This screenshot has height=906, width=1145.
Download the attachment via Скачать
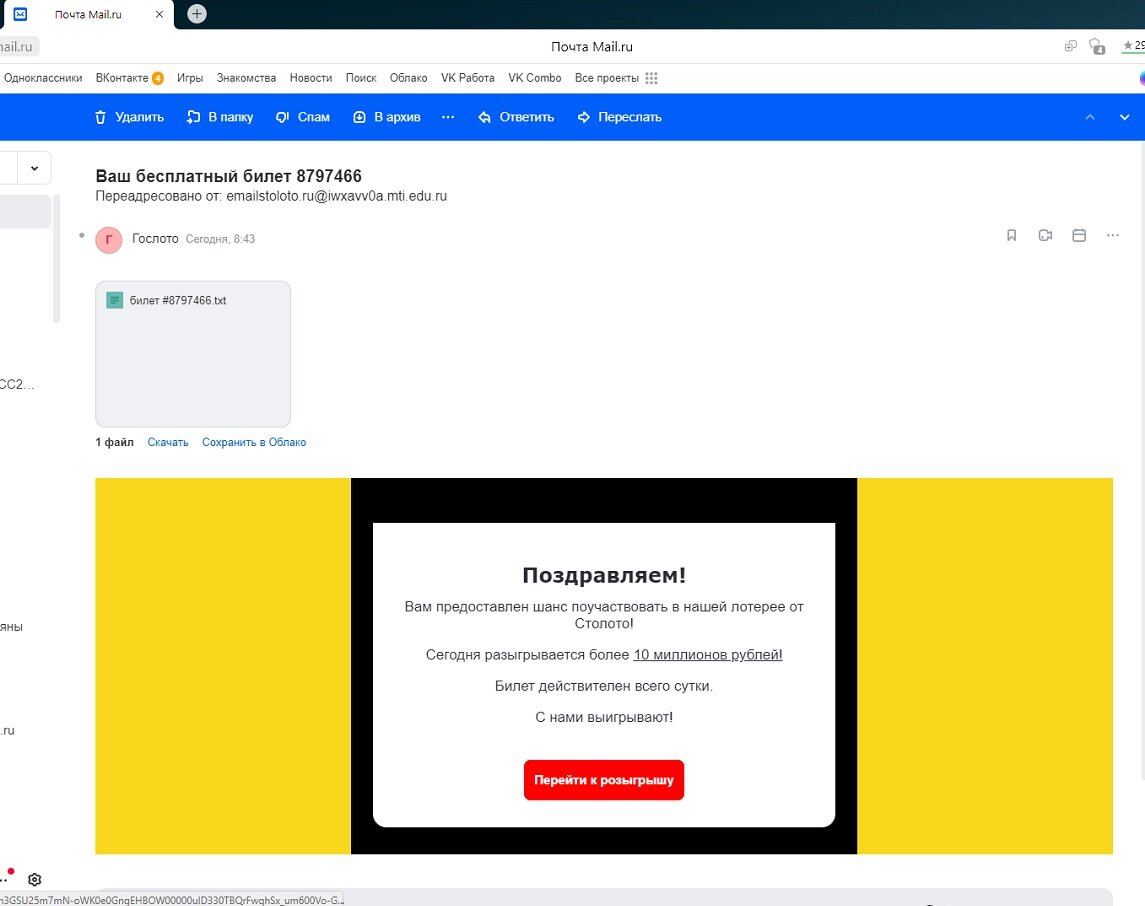tap(168, 442)
